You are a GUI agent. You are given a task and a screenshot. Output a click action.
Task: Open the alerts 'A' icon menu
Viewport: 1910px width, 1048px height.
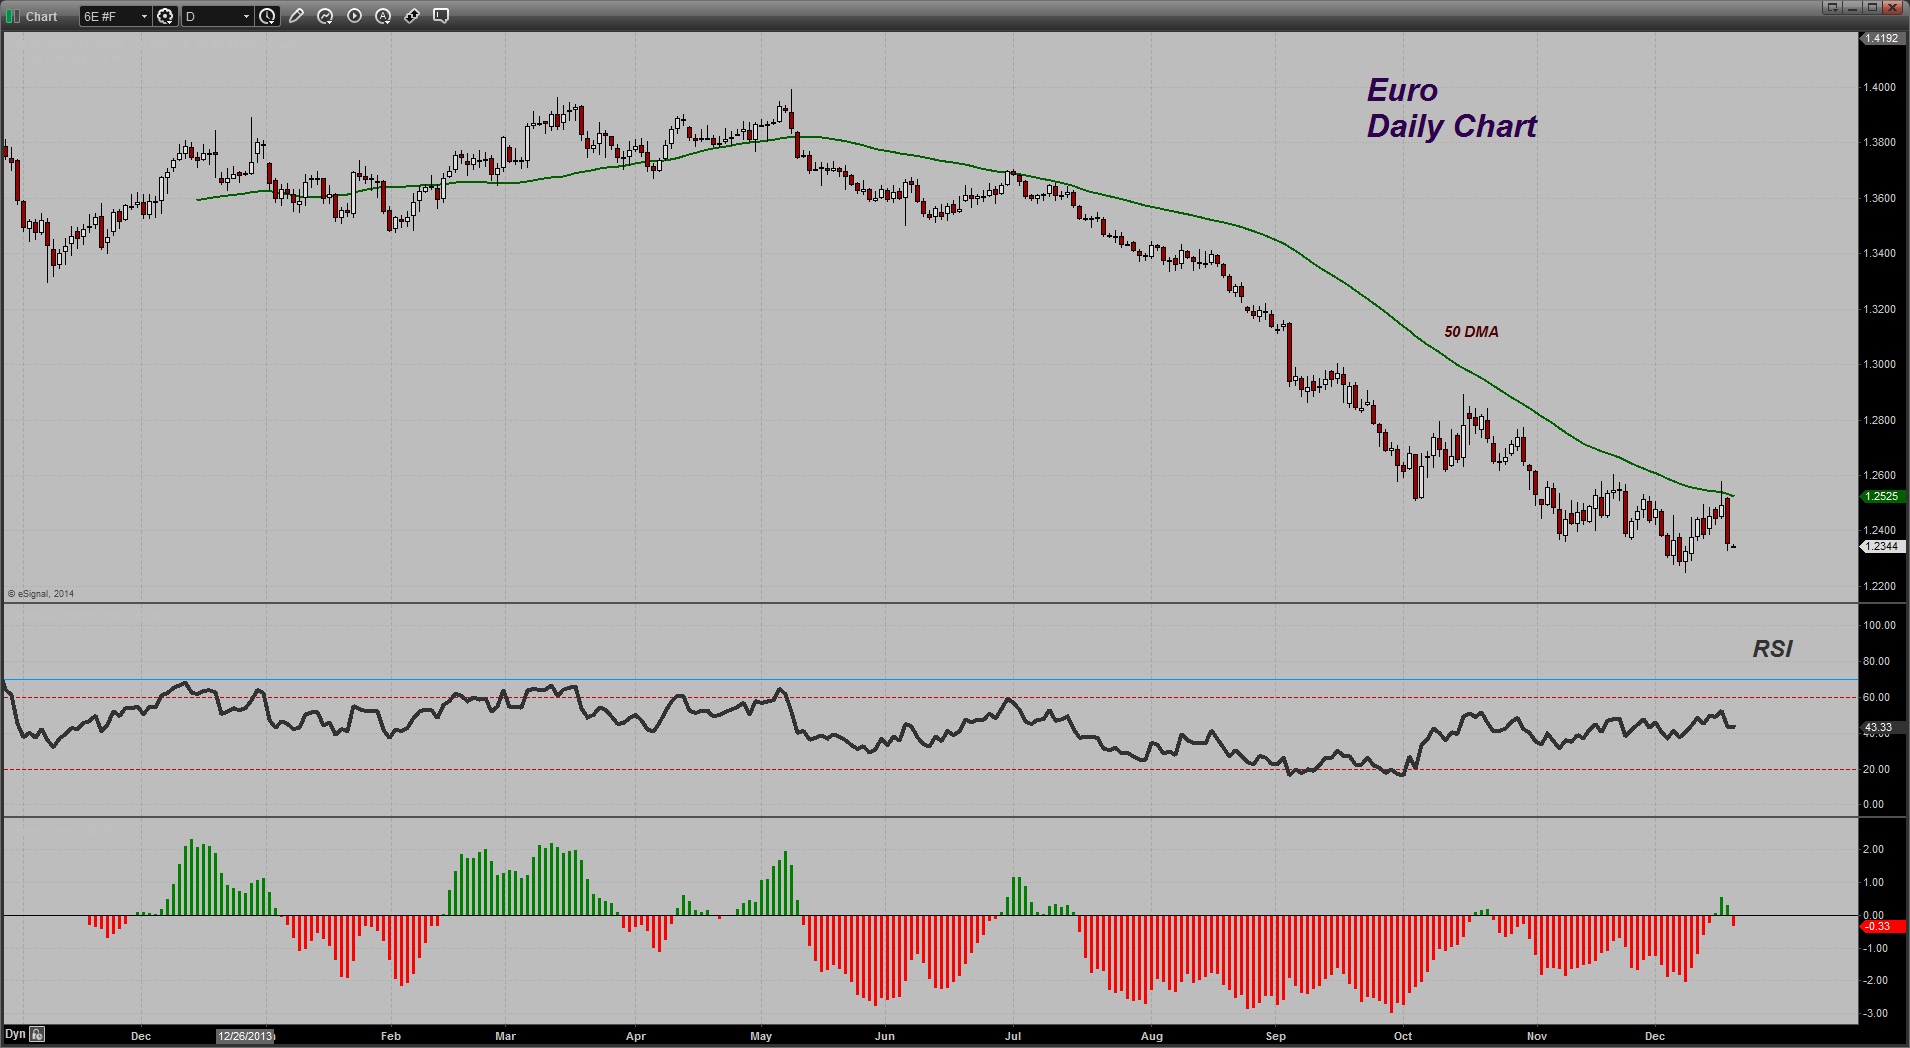tap(383, 16)
